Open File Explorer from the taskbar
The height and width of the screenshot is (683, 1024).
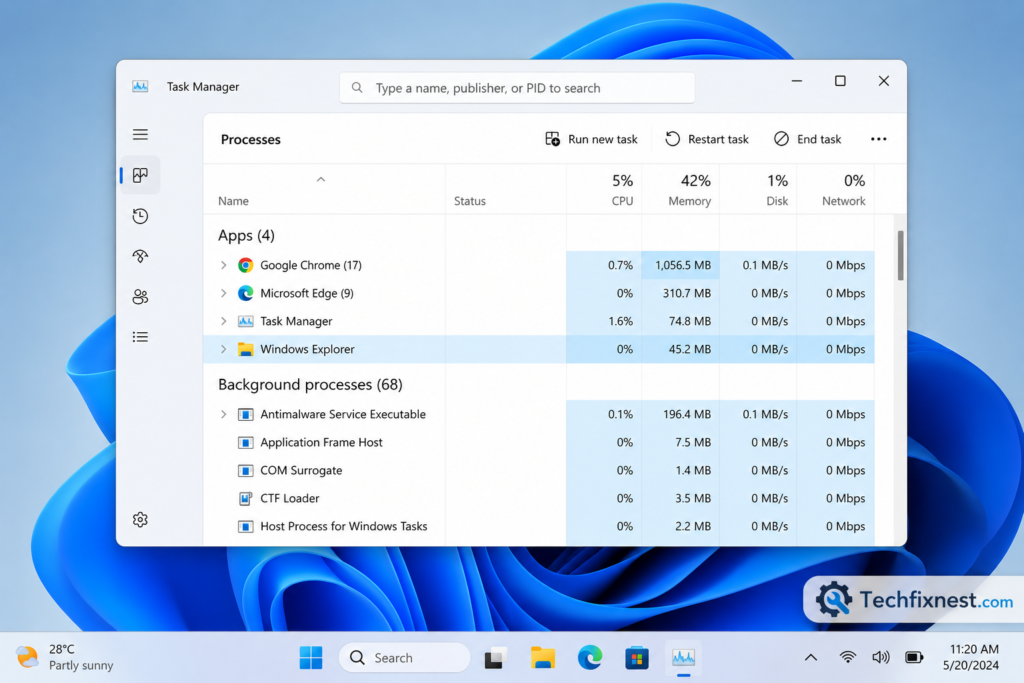point(543,658)
